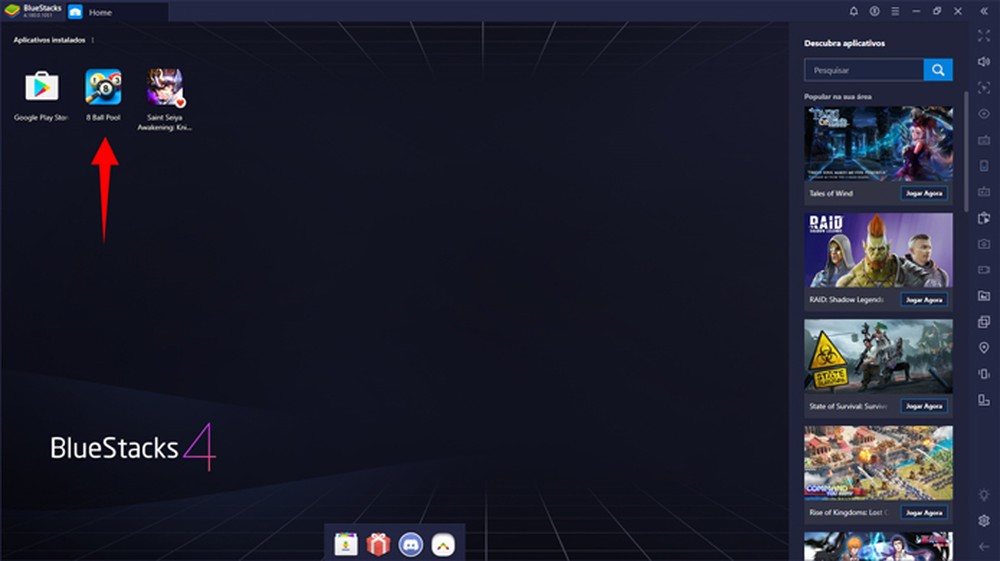The height and width of the screenshot is (561, 1000).
Task: Click the volume speaker sidebar icon
Action: [x=984, y=62]
